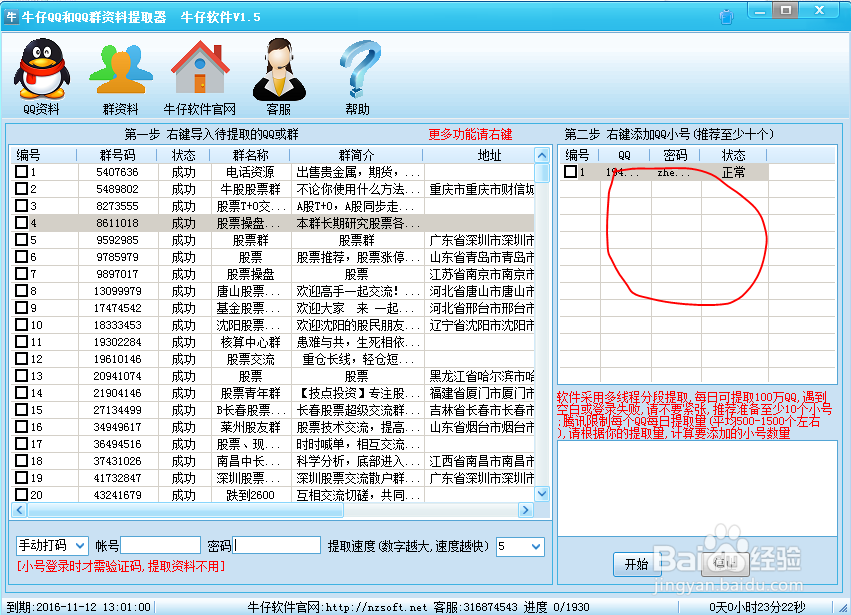Check the checkbox for row 1 group 5407636
Screen dimensions: 851x615
tap(21, 172)
